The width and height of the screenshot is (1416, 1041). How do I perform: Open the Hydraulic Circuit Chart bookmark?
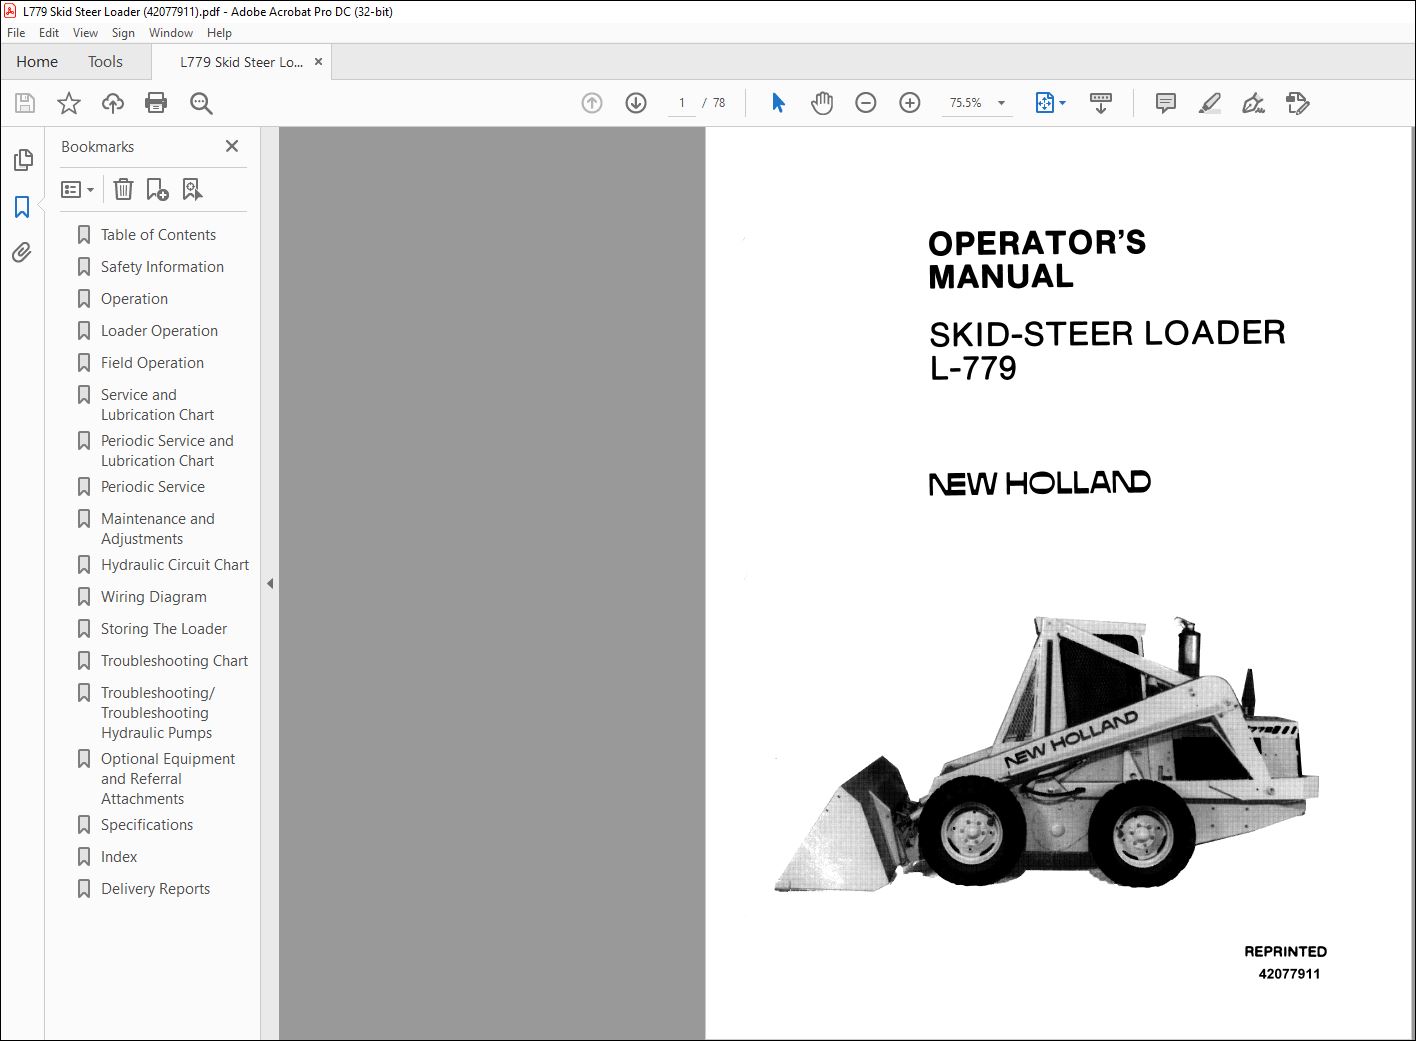pos(175,565)
